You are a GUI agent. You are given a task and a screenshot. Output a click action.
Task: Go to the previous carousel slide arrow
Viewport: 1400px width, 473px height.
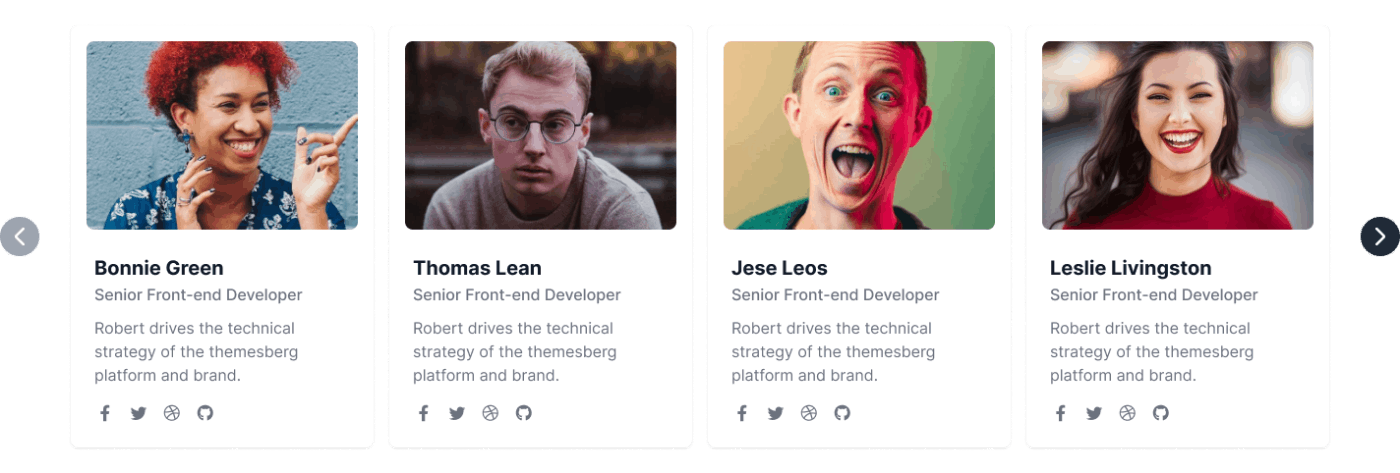coord(20,236)
